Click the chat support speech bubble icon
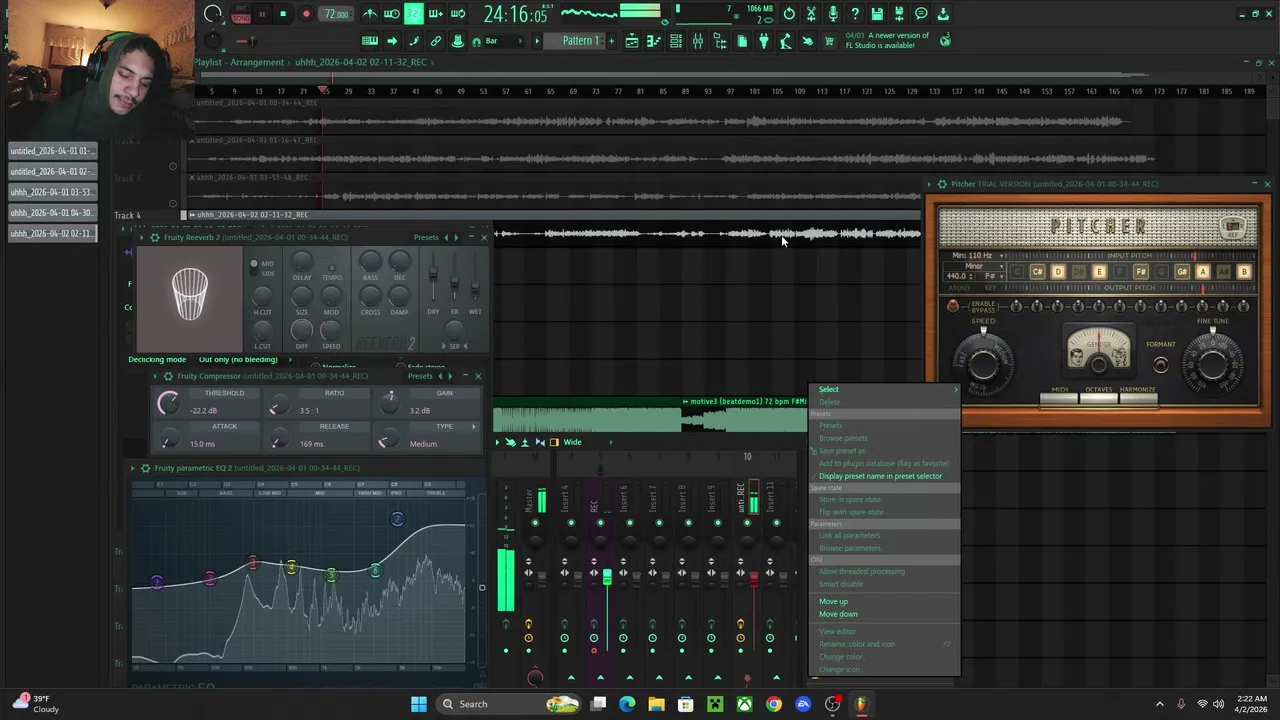Screen dimensions: 1280x720 click(x=921, y=14)
